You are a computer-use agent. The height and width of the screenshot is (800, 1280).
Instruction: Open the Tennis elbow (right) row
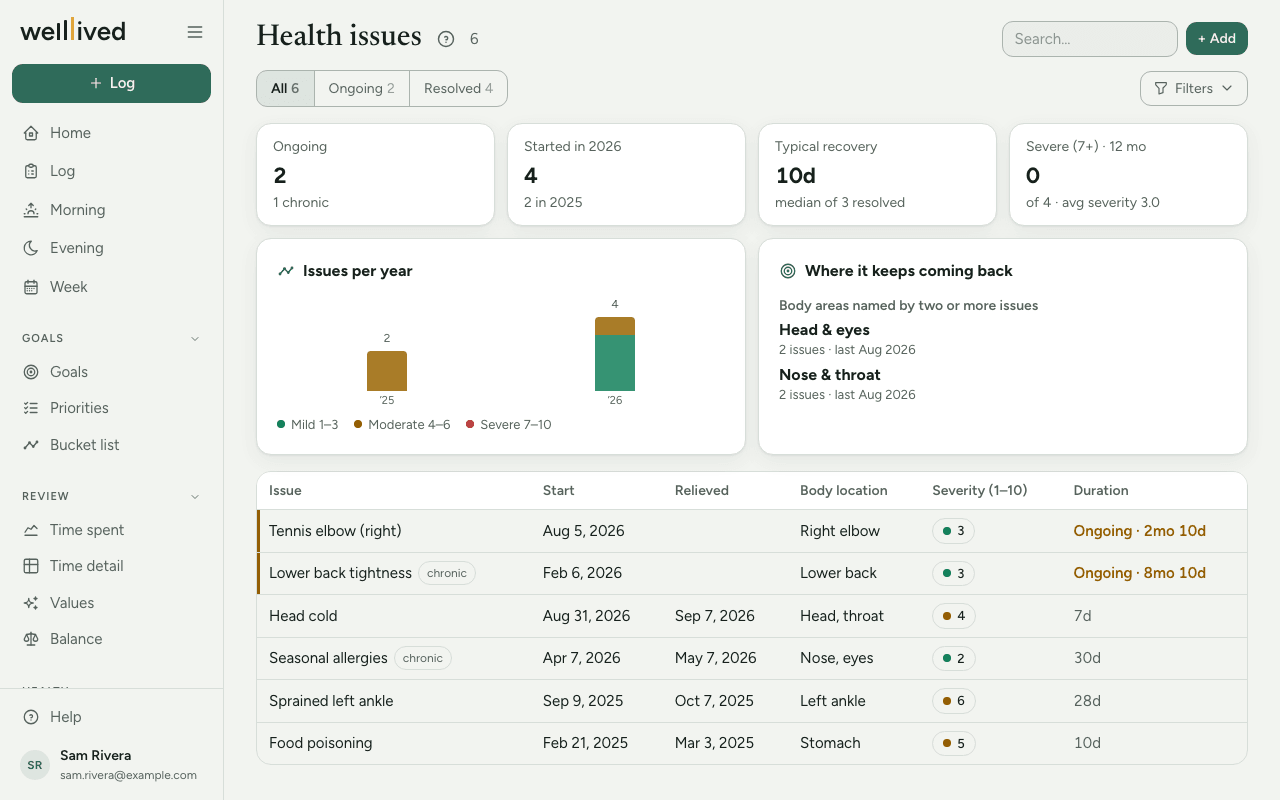pos(752,531)
